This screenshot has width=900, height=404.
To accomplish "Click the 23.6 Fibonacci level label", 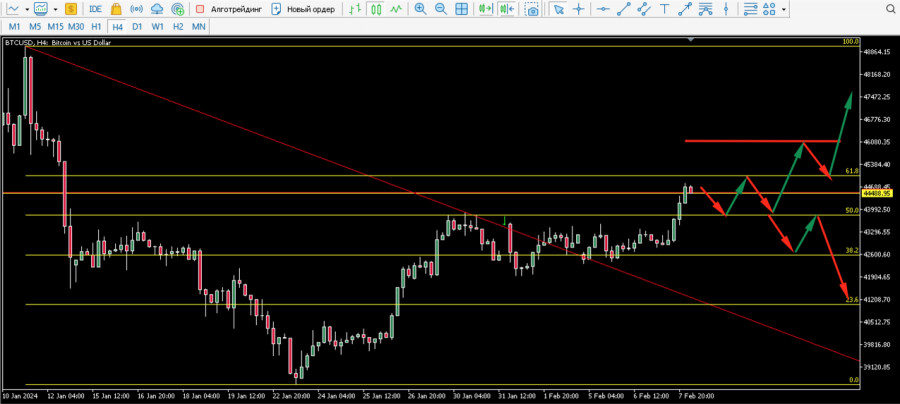I will coord(852,300).
